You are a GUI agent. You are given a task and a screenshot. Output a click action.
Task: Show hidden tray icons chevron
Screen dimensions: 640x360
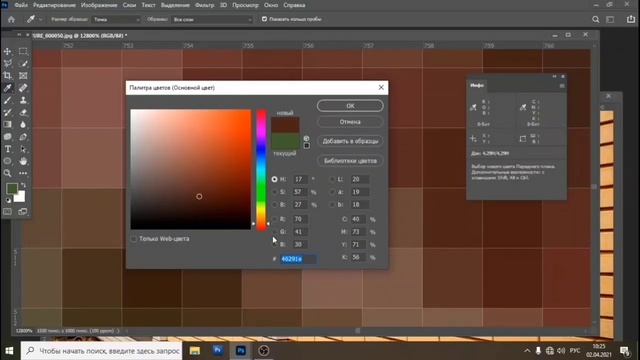click(x=527, y=351)
